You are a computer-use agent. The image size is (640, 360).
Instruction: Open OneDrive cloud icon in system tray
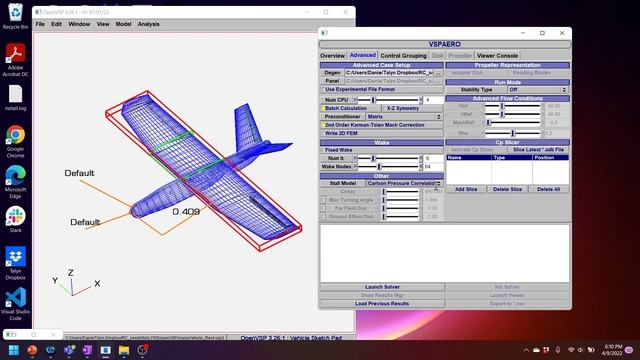coord(536,350)
